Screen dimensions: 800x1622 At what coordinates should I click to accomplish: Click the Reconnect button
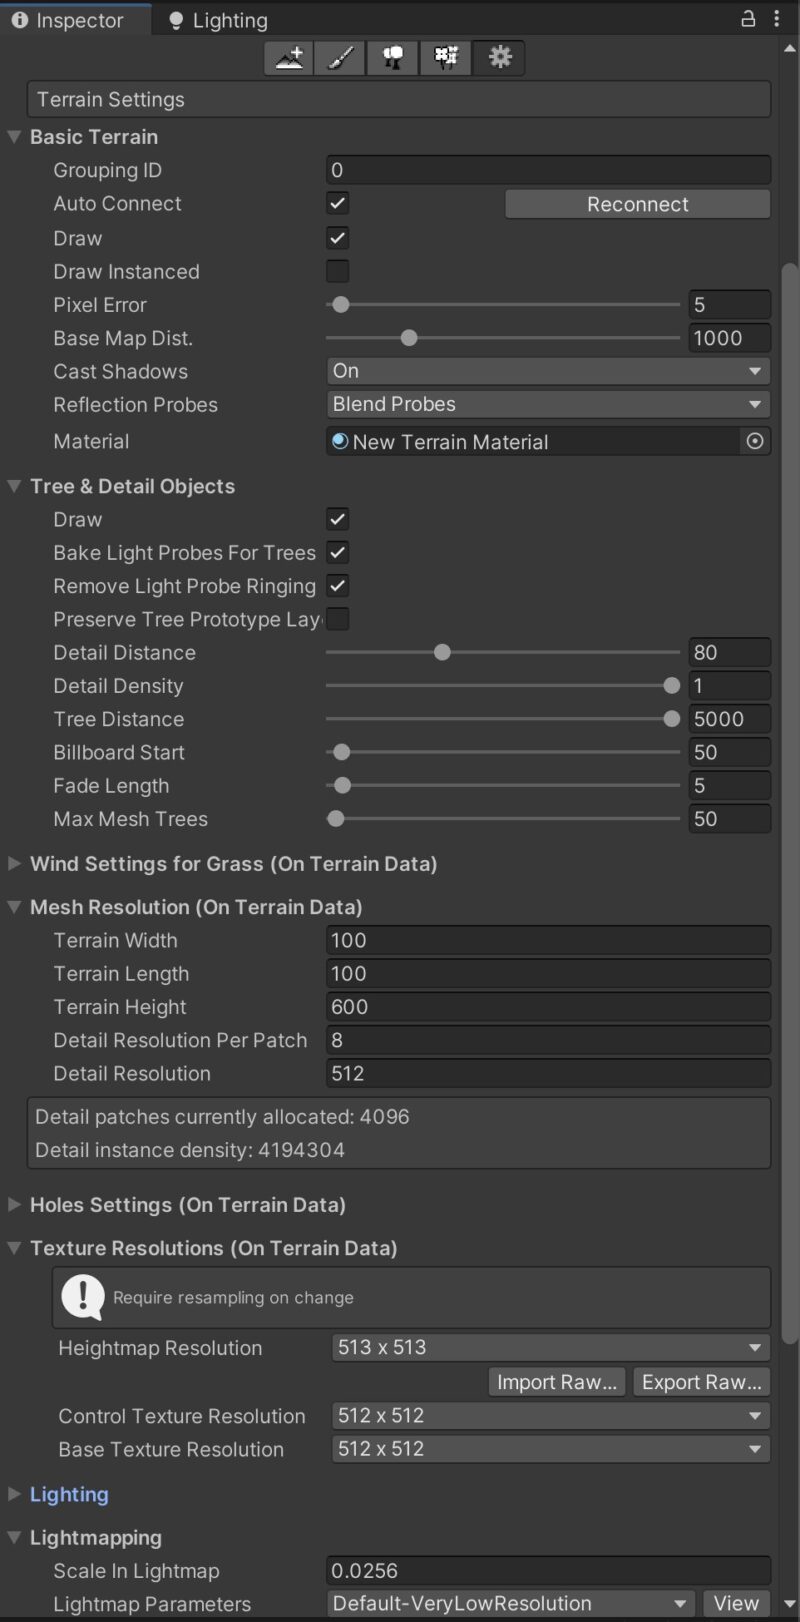click(638, 204)
